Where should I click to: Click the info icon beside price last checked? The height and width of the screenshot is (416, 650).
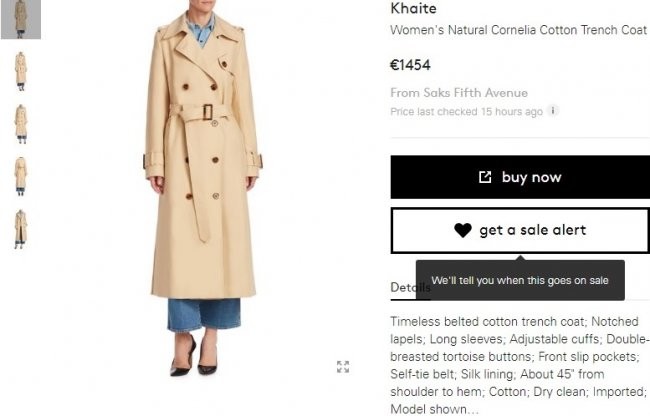554,111
